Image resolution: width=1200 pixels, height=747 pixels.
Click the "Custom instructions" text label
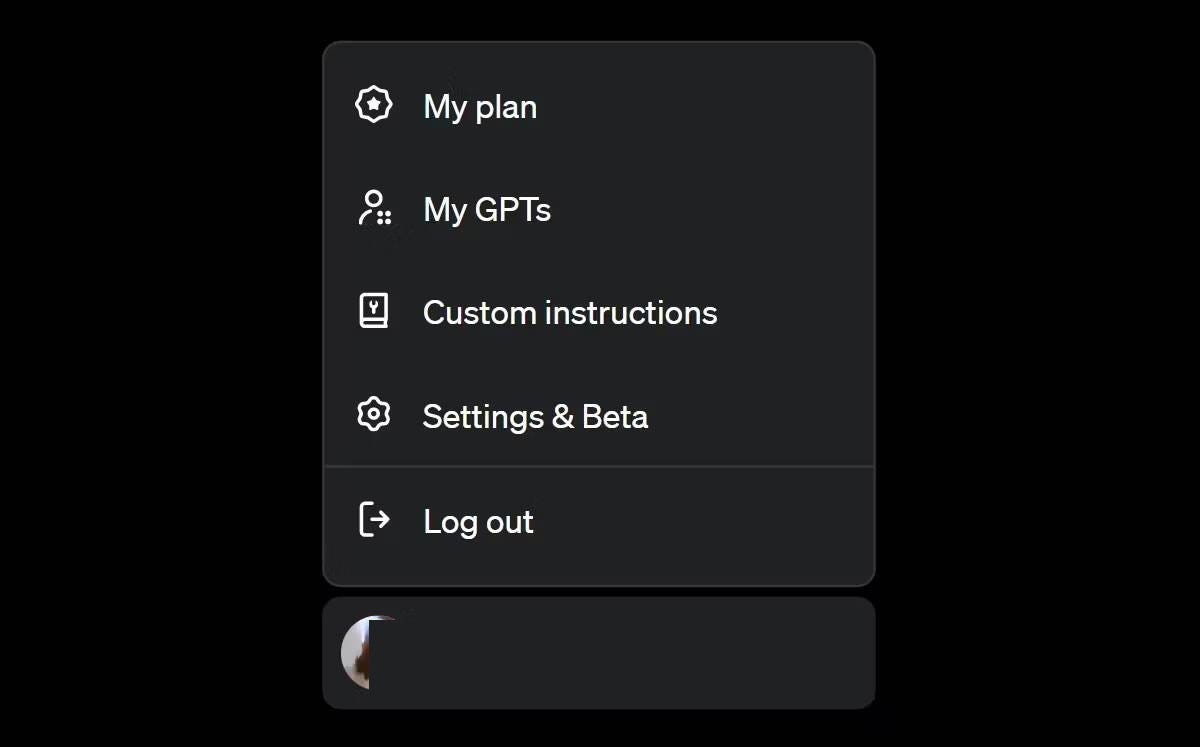[570, 313]
